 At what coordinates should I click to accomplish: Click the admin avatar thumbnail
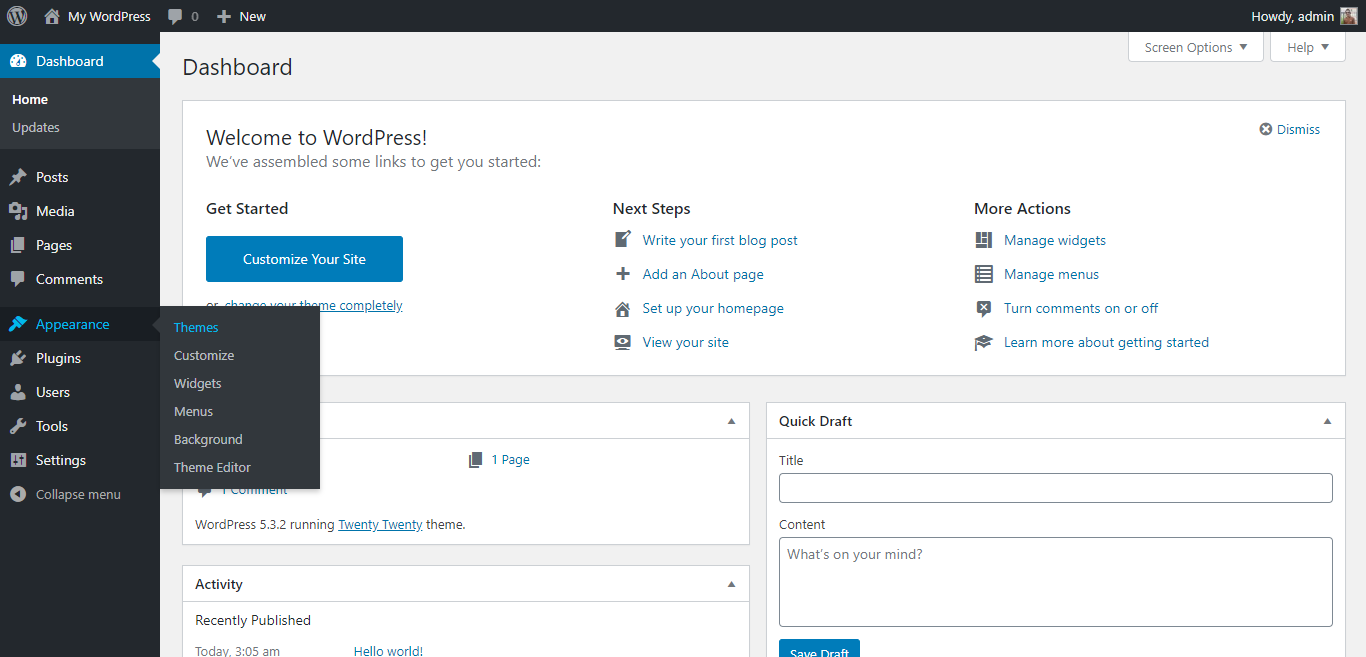click(1349, 16)
